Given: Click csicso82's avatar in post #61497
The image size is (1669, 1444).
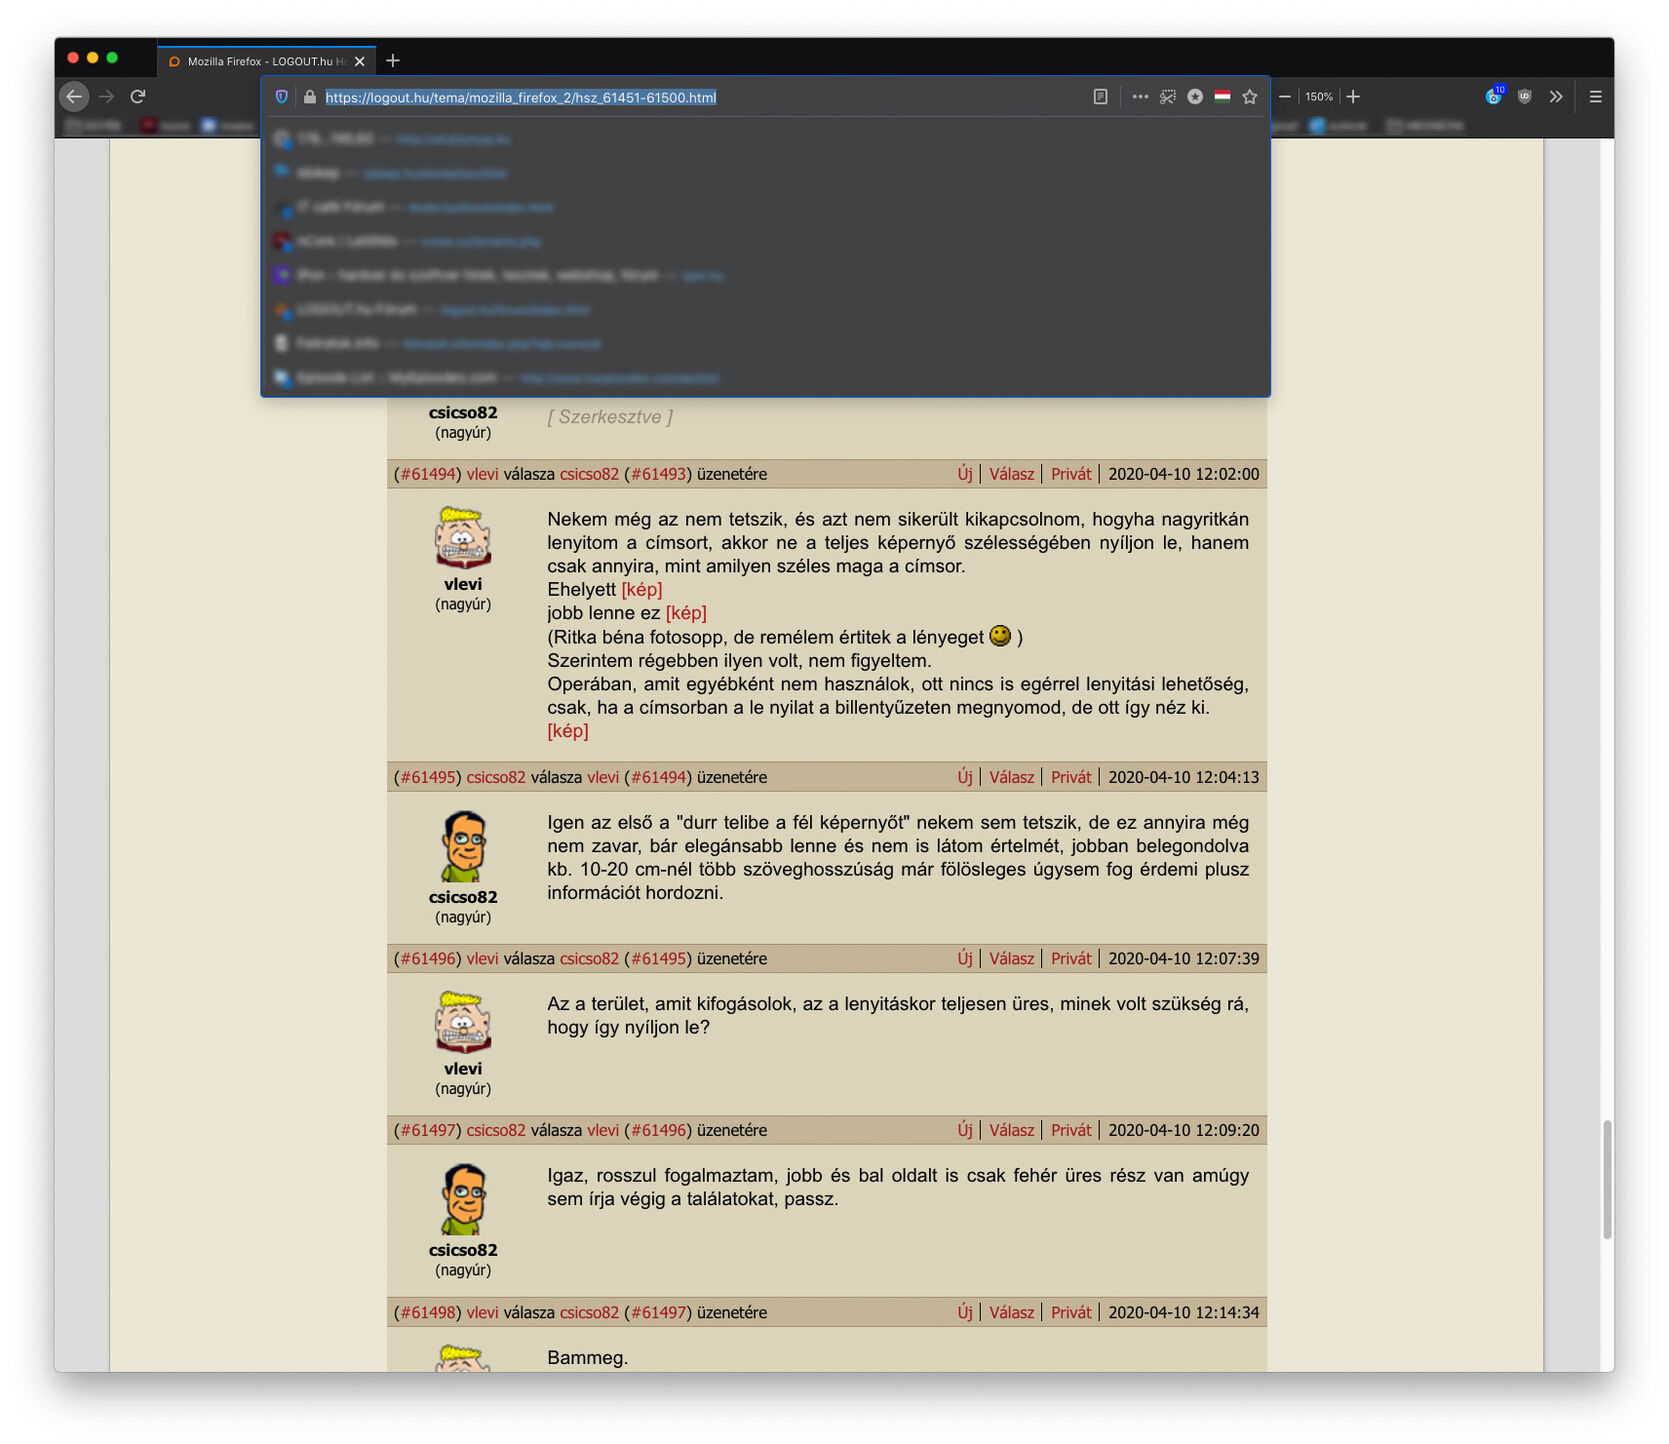Looking at the screenshot, I should pos(465,1199).
